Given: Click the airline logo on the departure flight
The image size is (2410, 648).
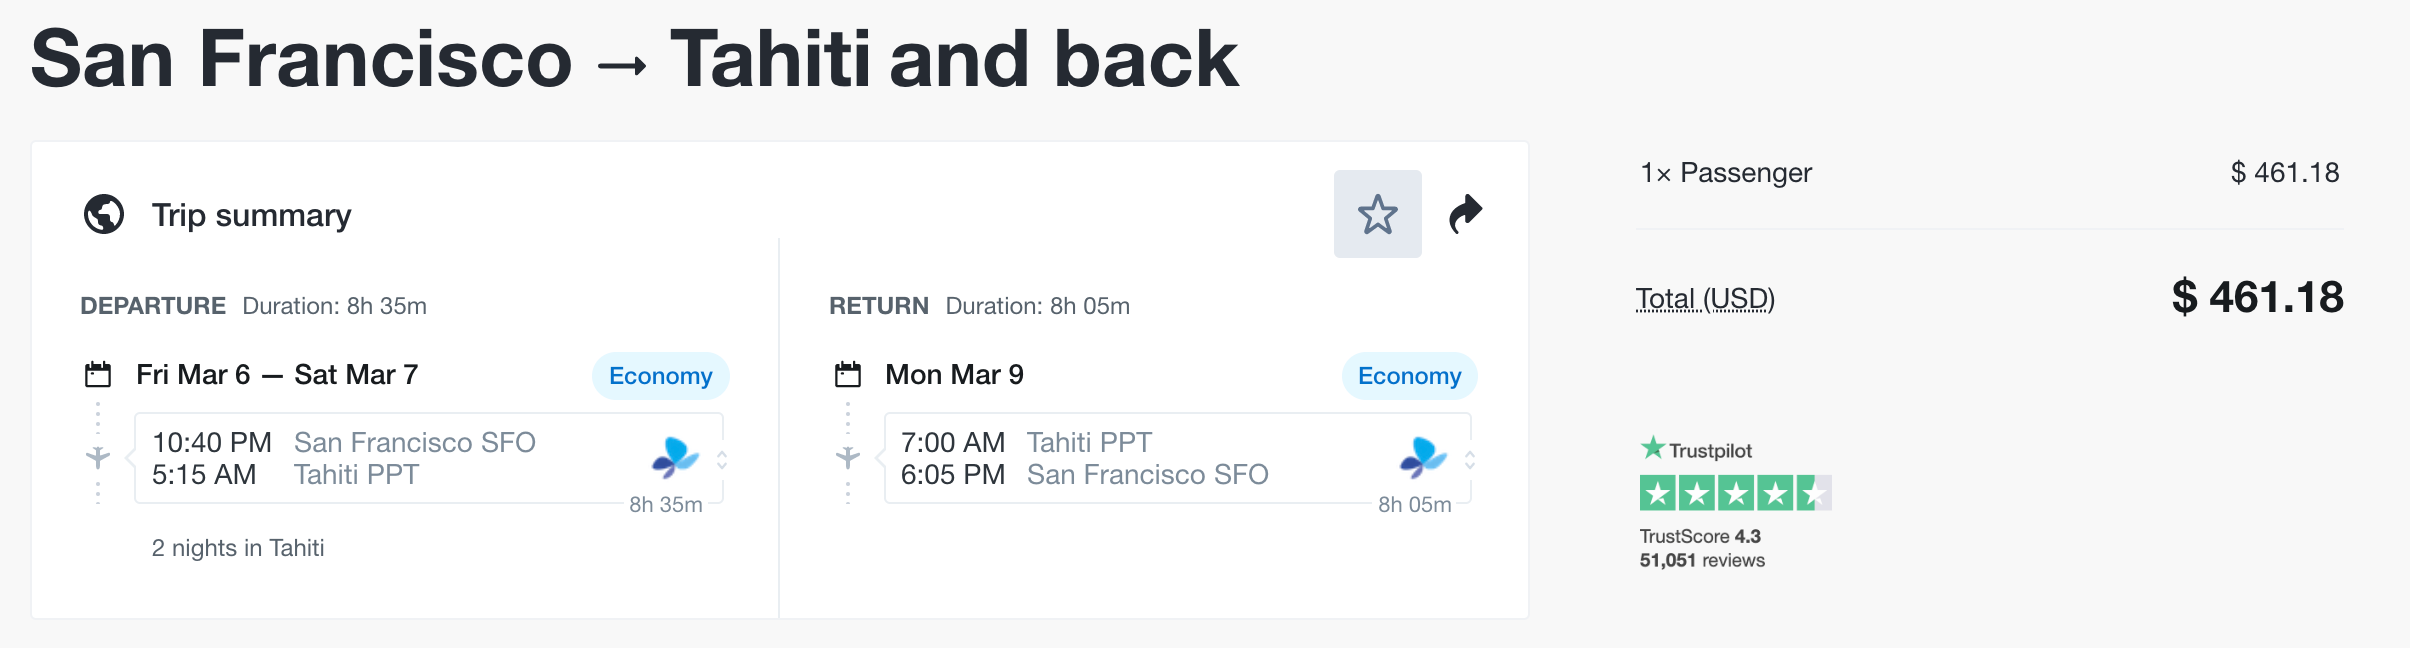Looking at the screenshot, I should pyautogui.click(x=675, y=457).
